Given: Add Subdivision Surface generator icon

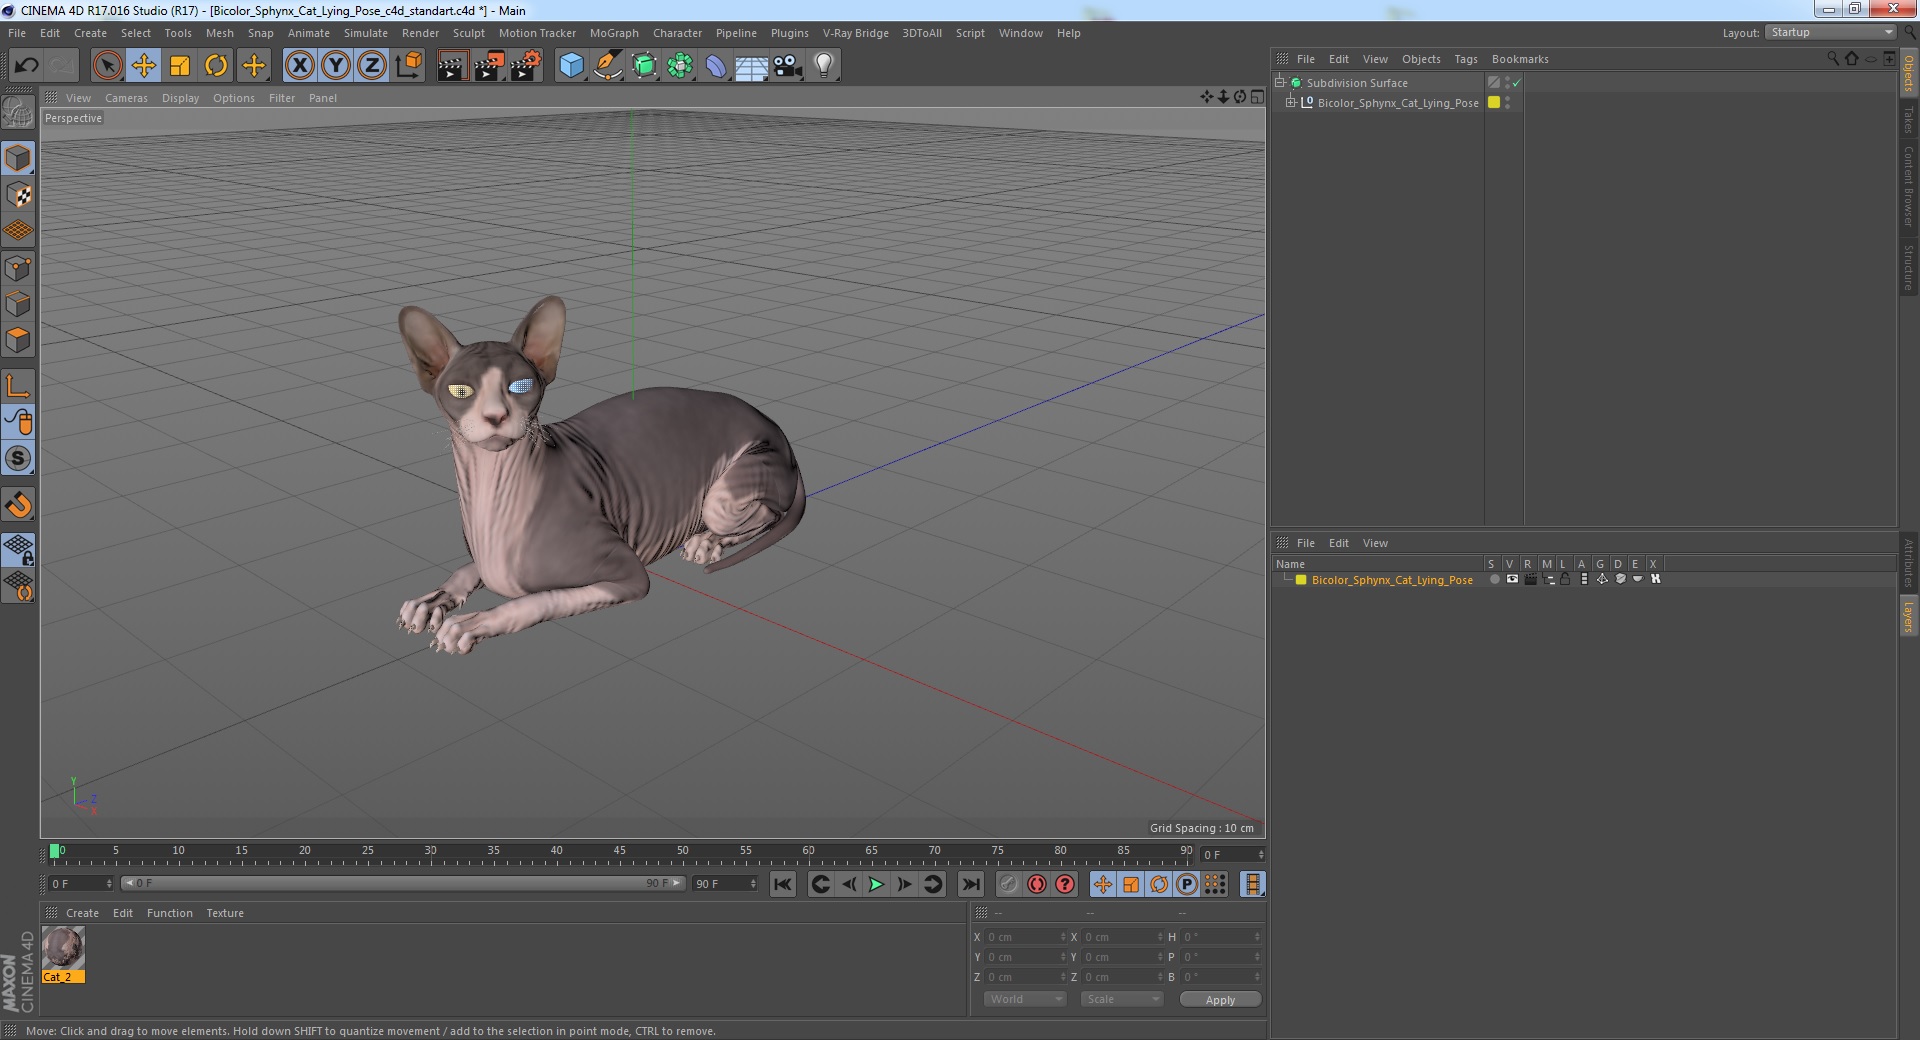Looking at the screenshot, I should [644, 66].
